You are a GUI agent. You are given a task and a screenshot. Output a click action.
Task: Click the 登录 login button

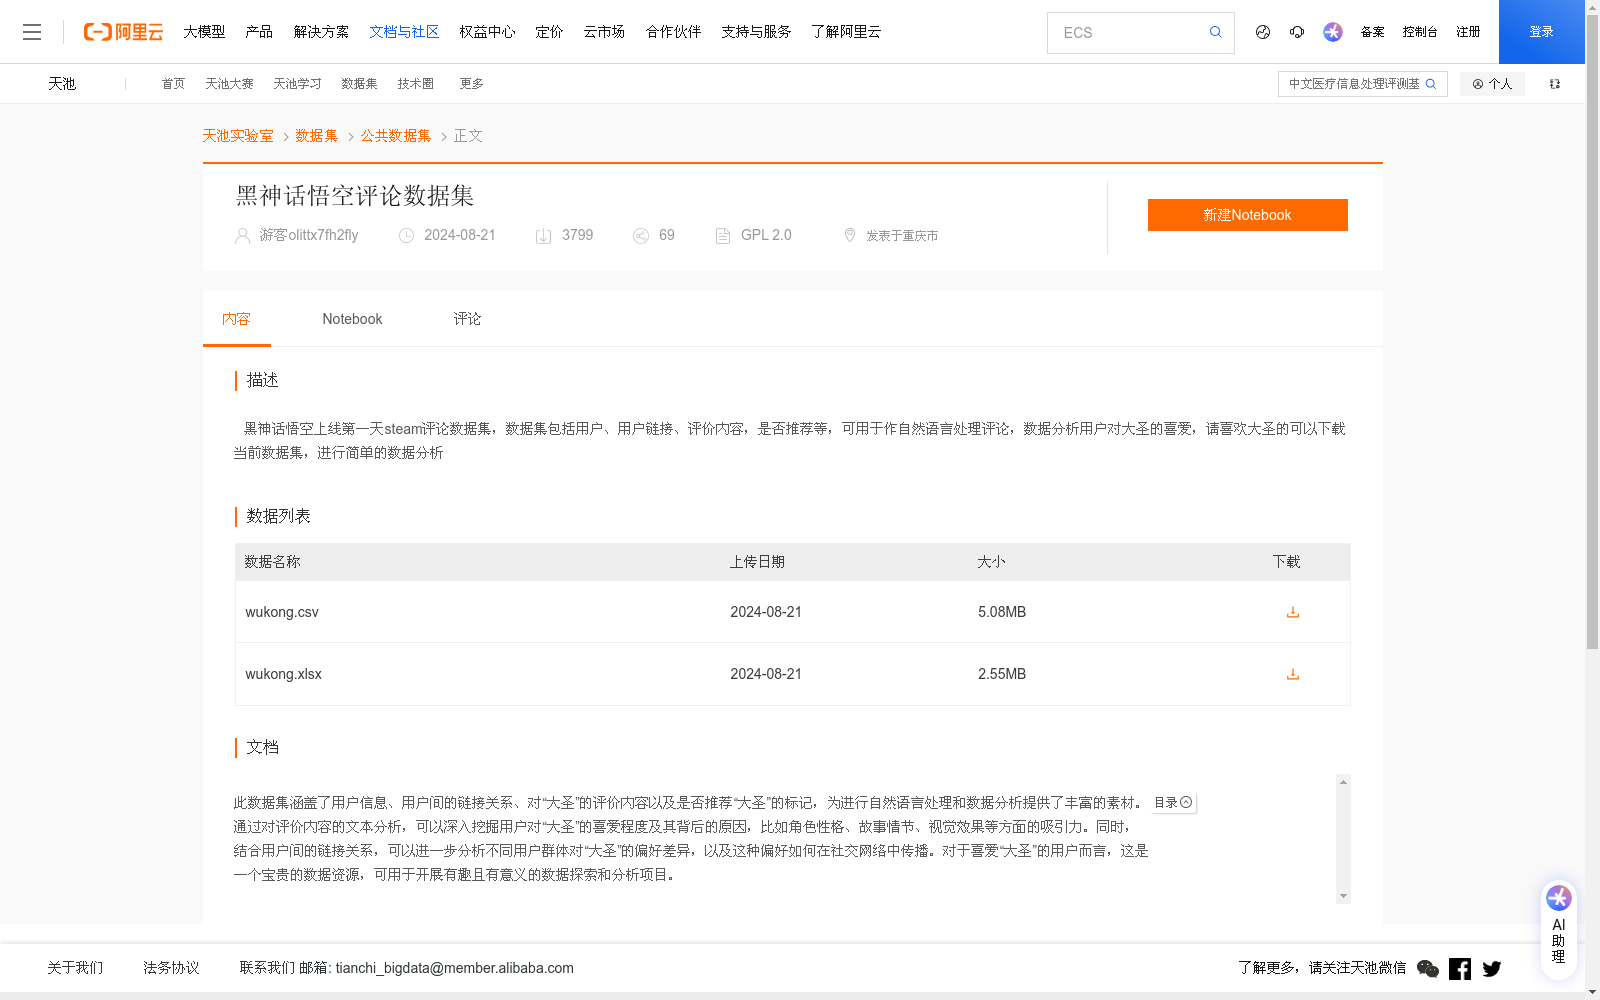(x=1541, y=32)
